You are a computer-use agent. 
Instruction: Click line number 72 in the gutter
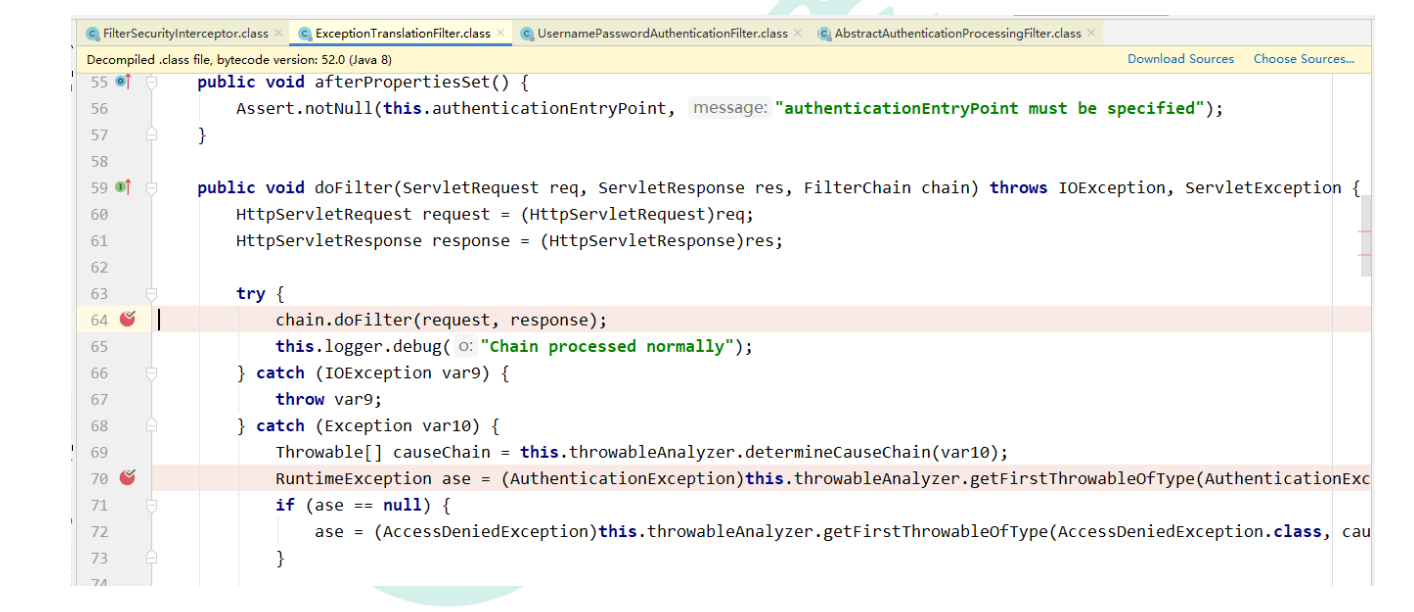(99, 531)
